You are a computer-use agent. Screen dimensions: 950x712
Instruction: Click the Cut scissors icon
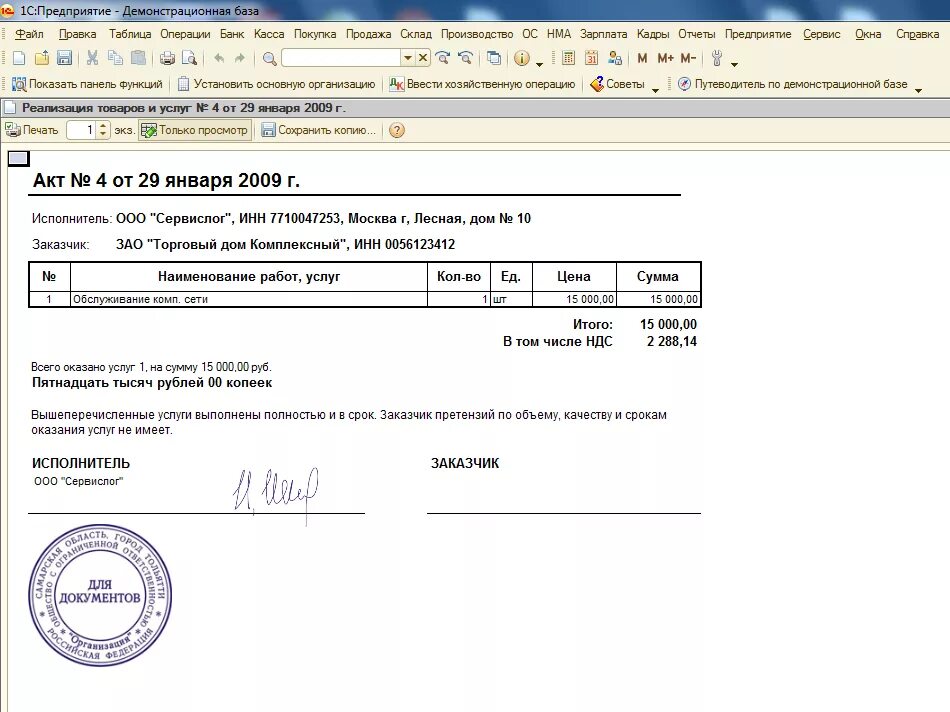point(92,58)
